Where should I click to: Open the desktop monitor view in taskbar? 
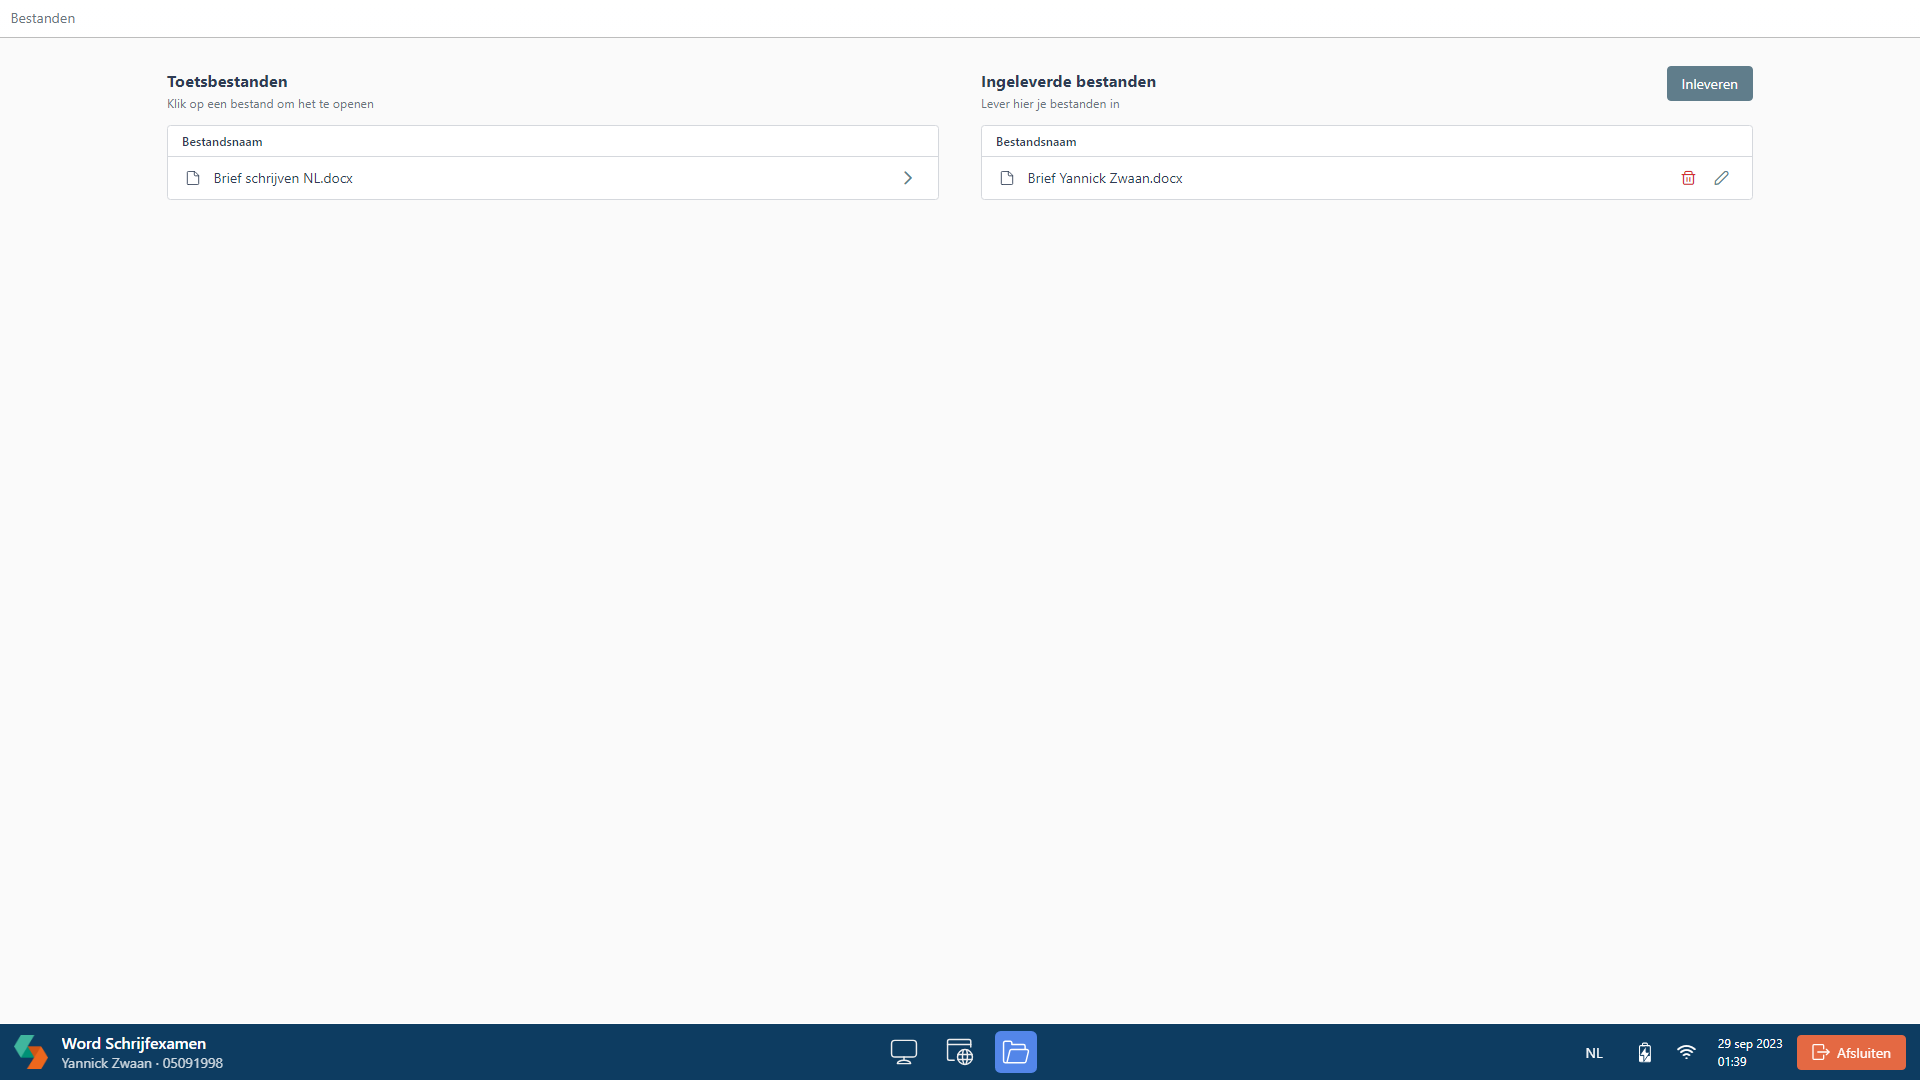[x=904, y=1052]
